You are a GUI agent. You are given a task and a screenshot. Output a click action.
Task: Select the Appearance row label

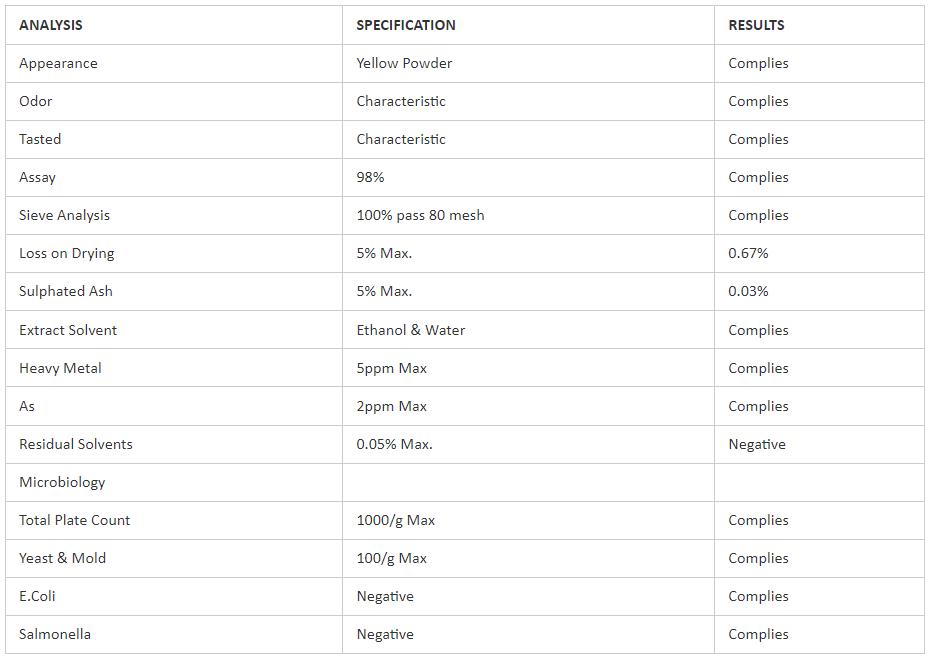[x=58, y=63]
